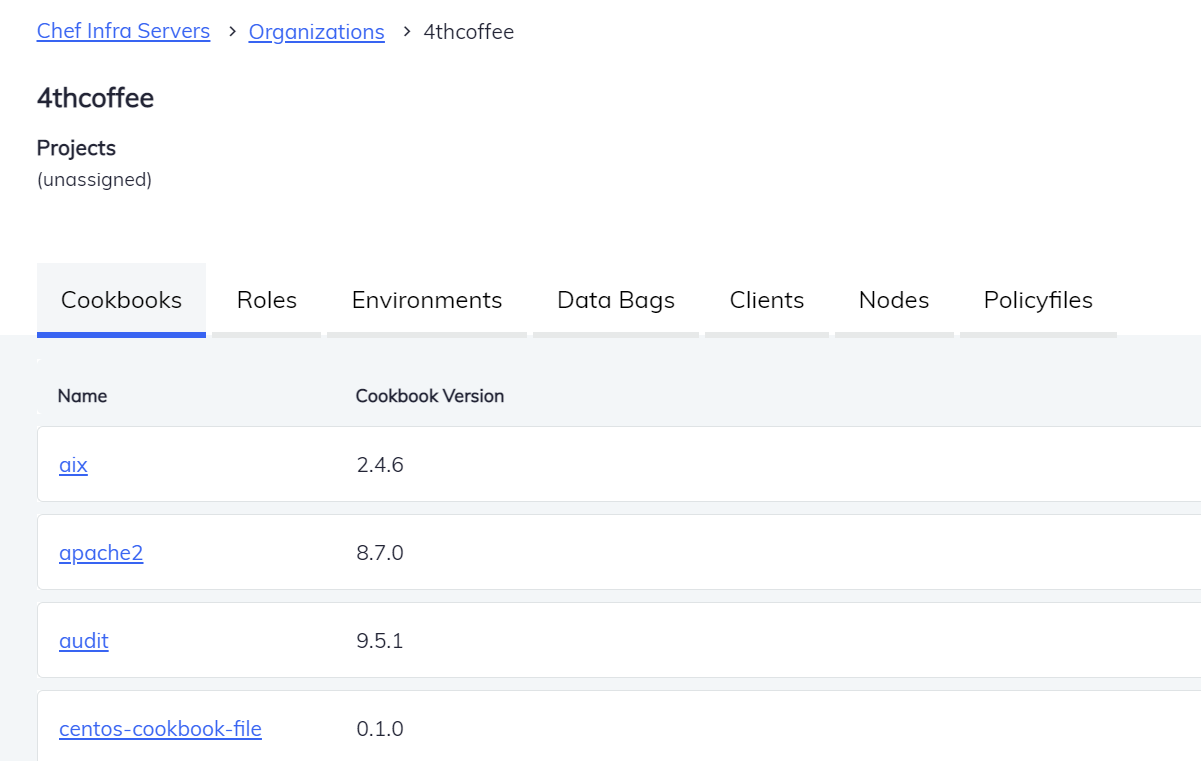Select the Cookbooks tab
Viewport: 1201px width, 761px height.
pos(121,300)
